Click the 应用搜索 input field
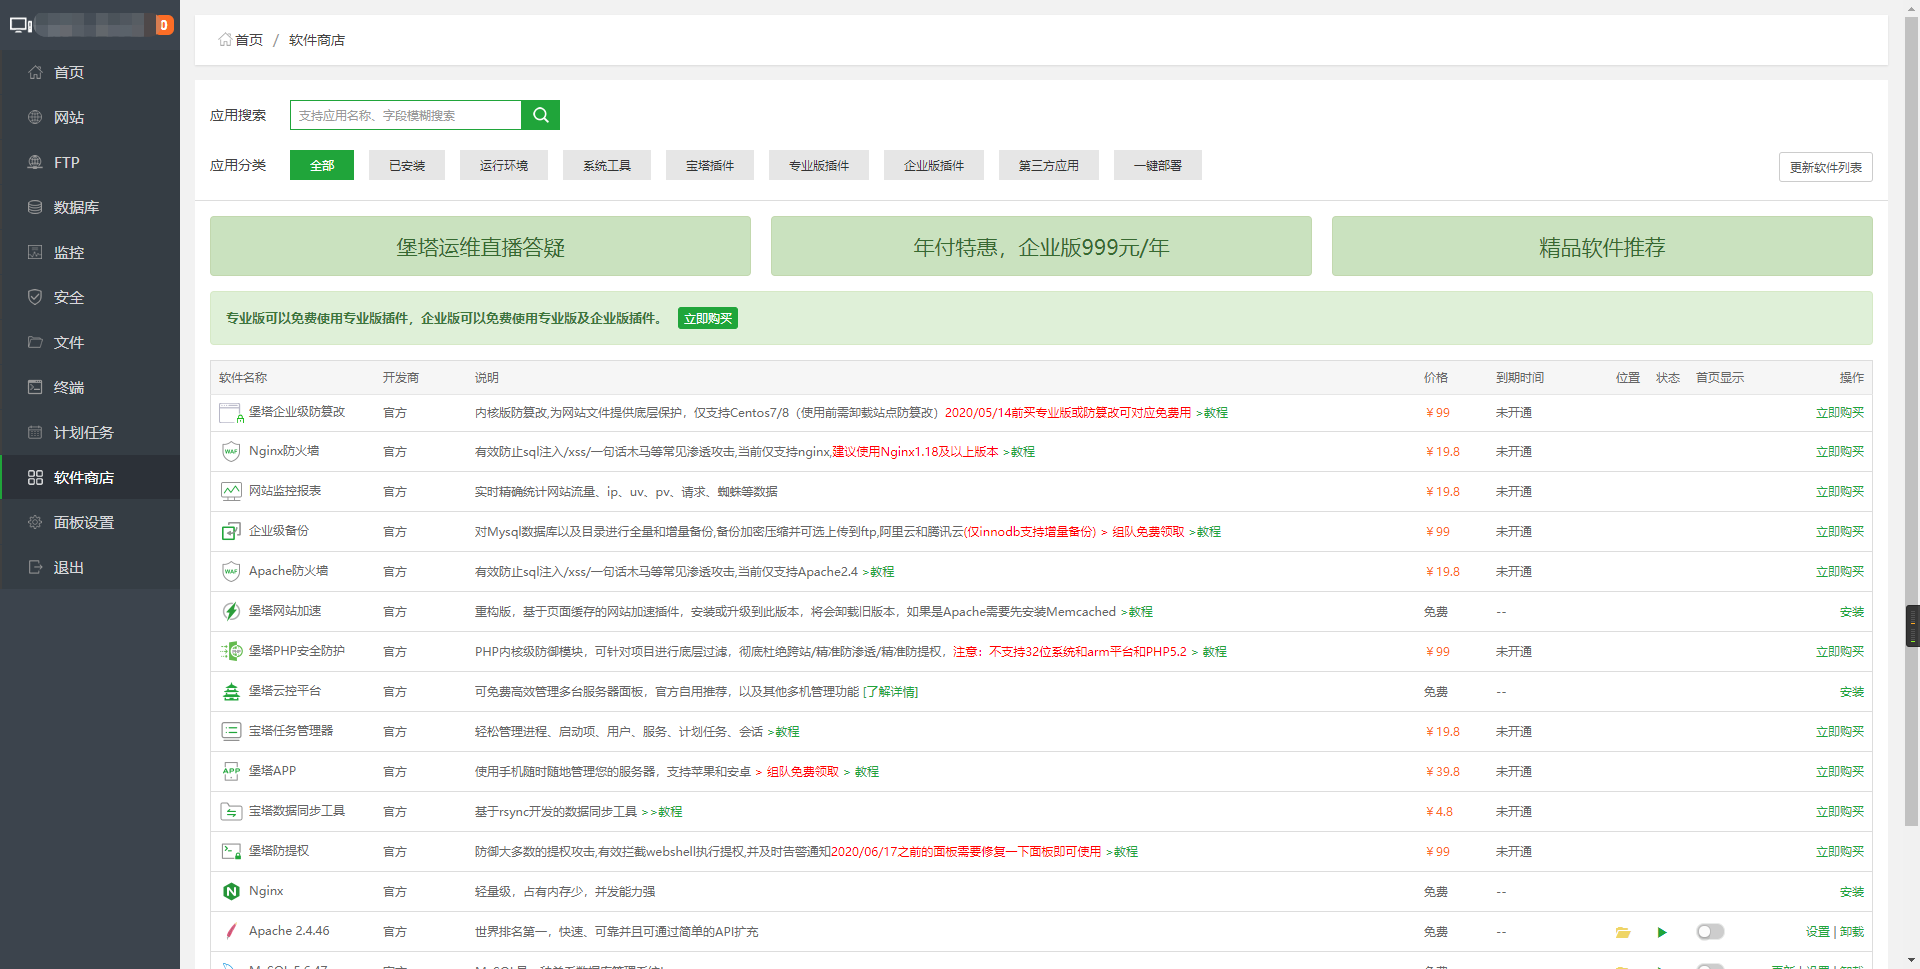Image resolution: width=1920 pixels, height=969 pixels. pyautogui.click(x=406, y=115)
